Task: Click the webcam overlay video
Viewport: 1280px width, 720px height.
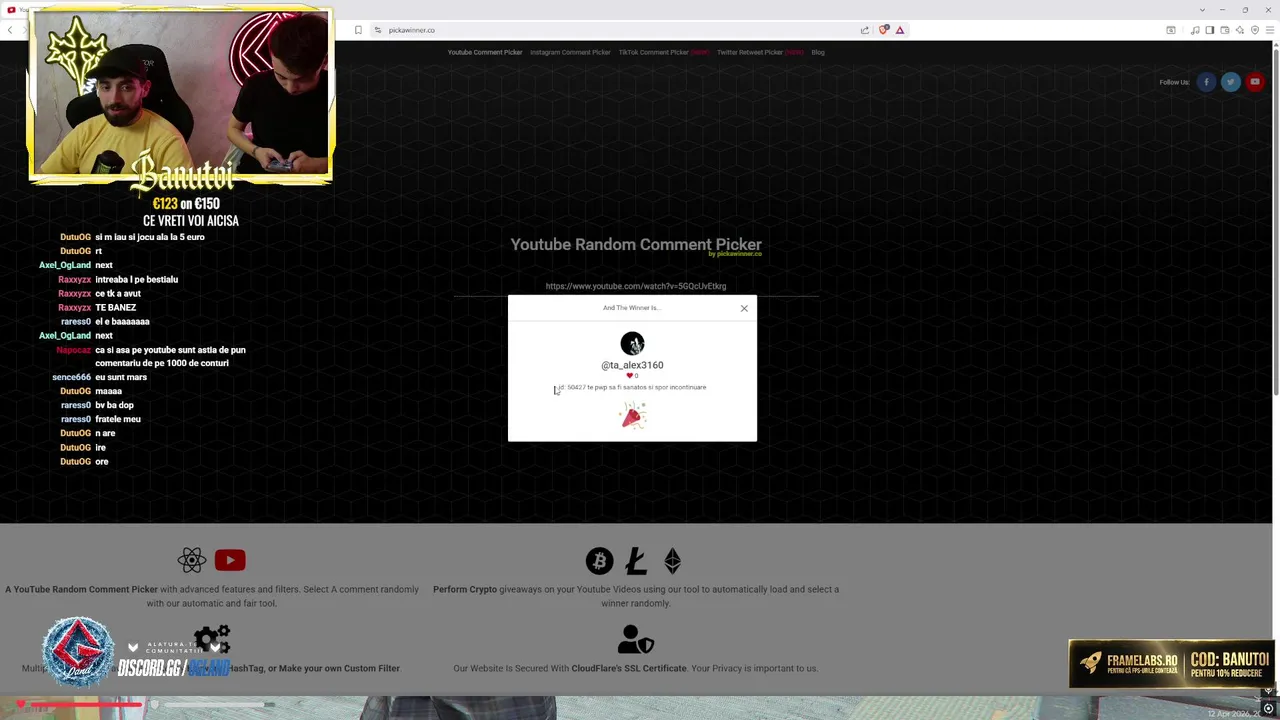Action: click(x=180, y=93)
